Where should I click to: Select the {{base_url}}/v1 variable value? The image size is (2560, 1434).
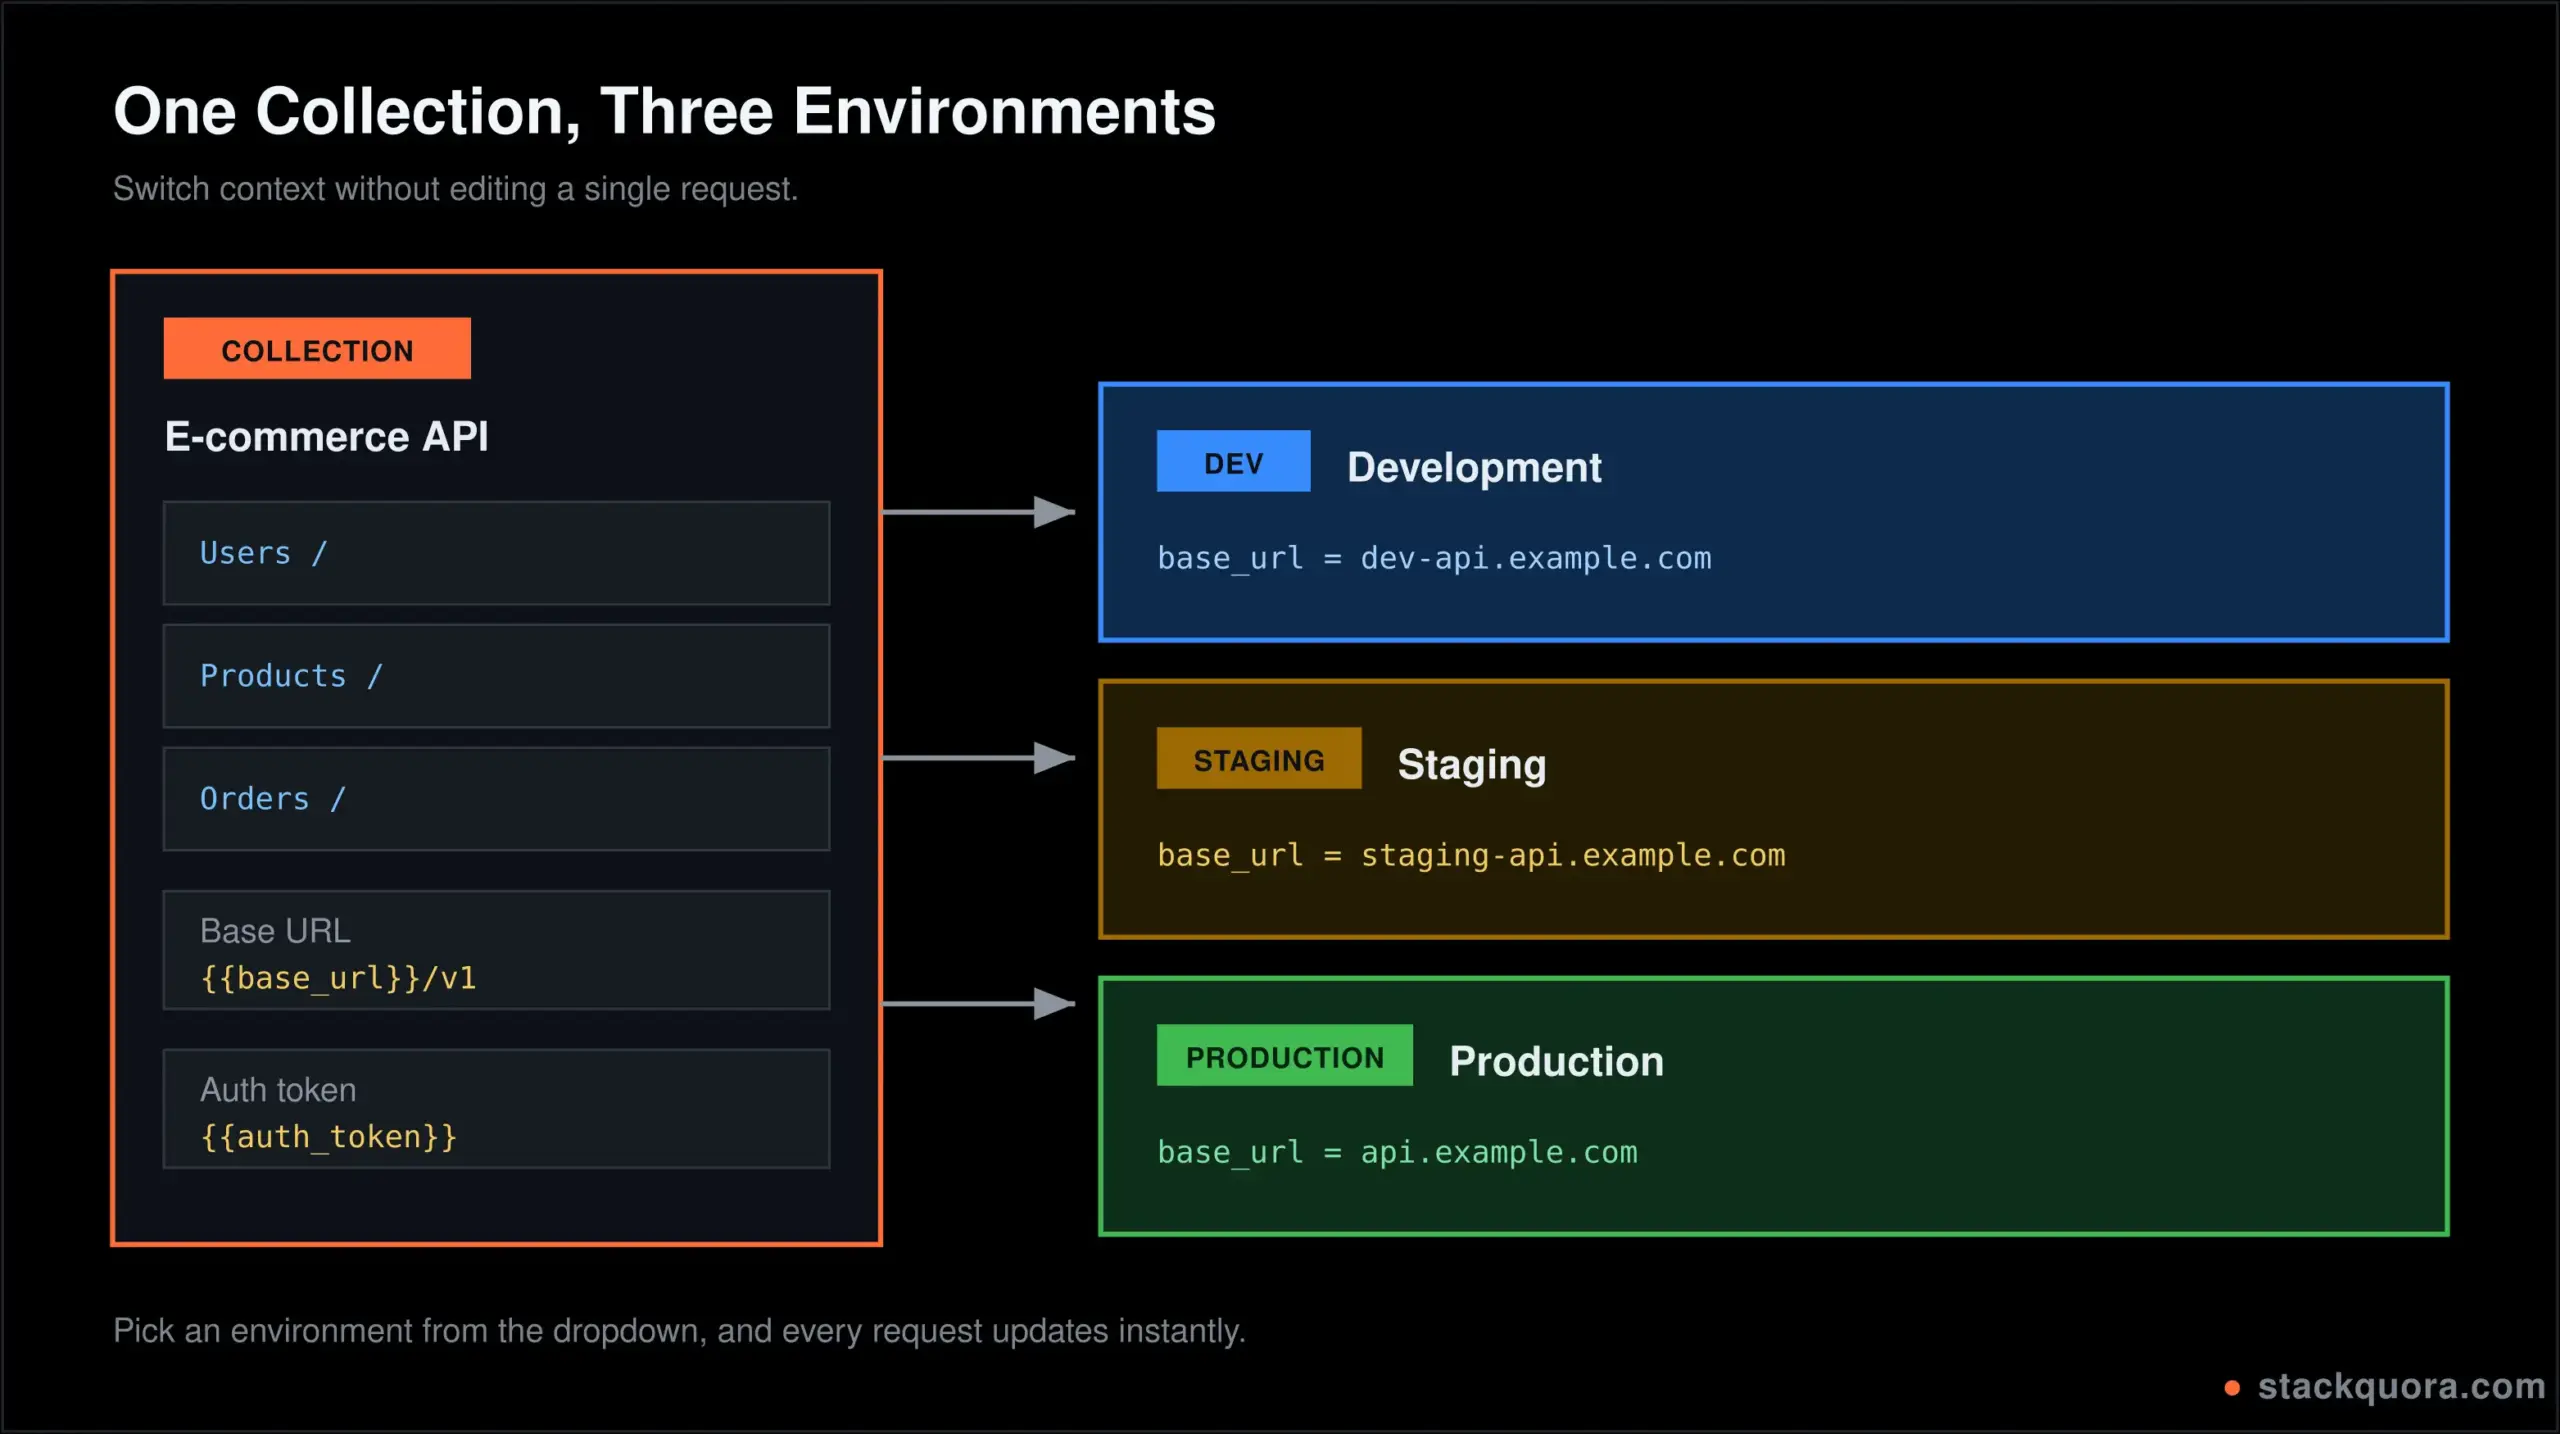338,978
